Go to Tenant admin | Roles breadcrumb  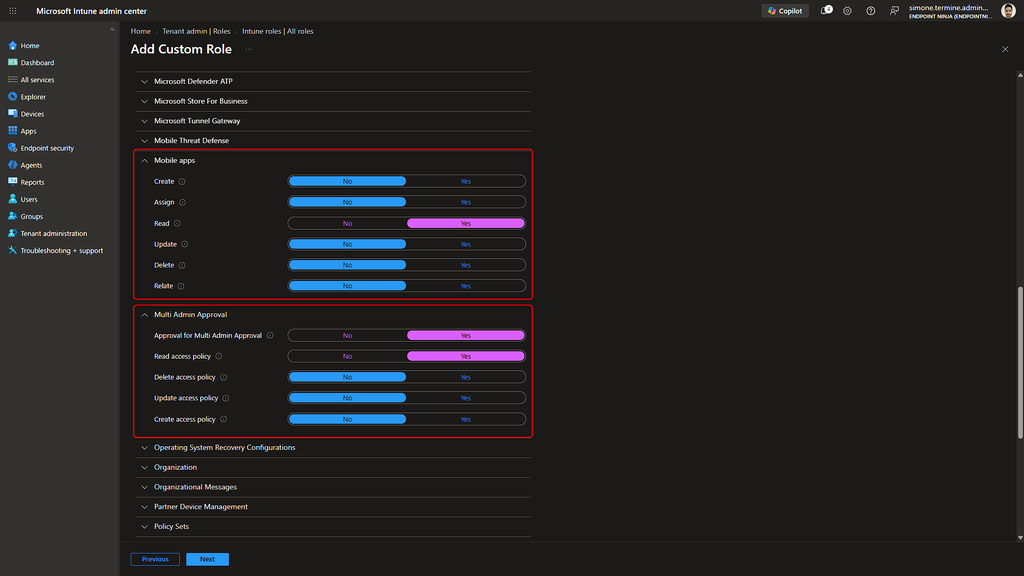point(197,31)
